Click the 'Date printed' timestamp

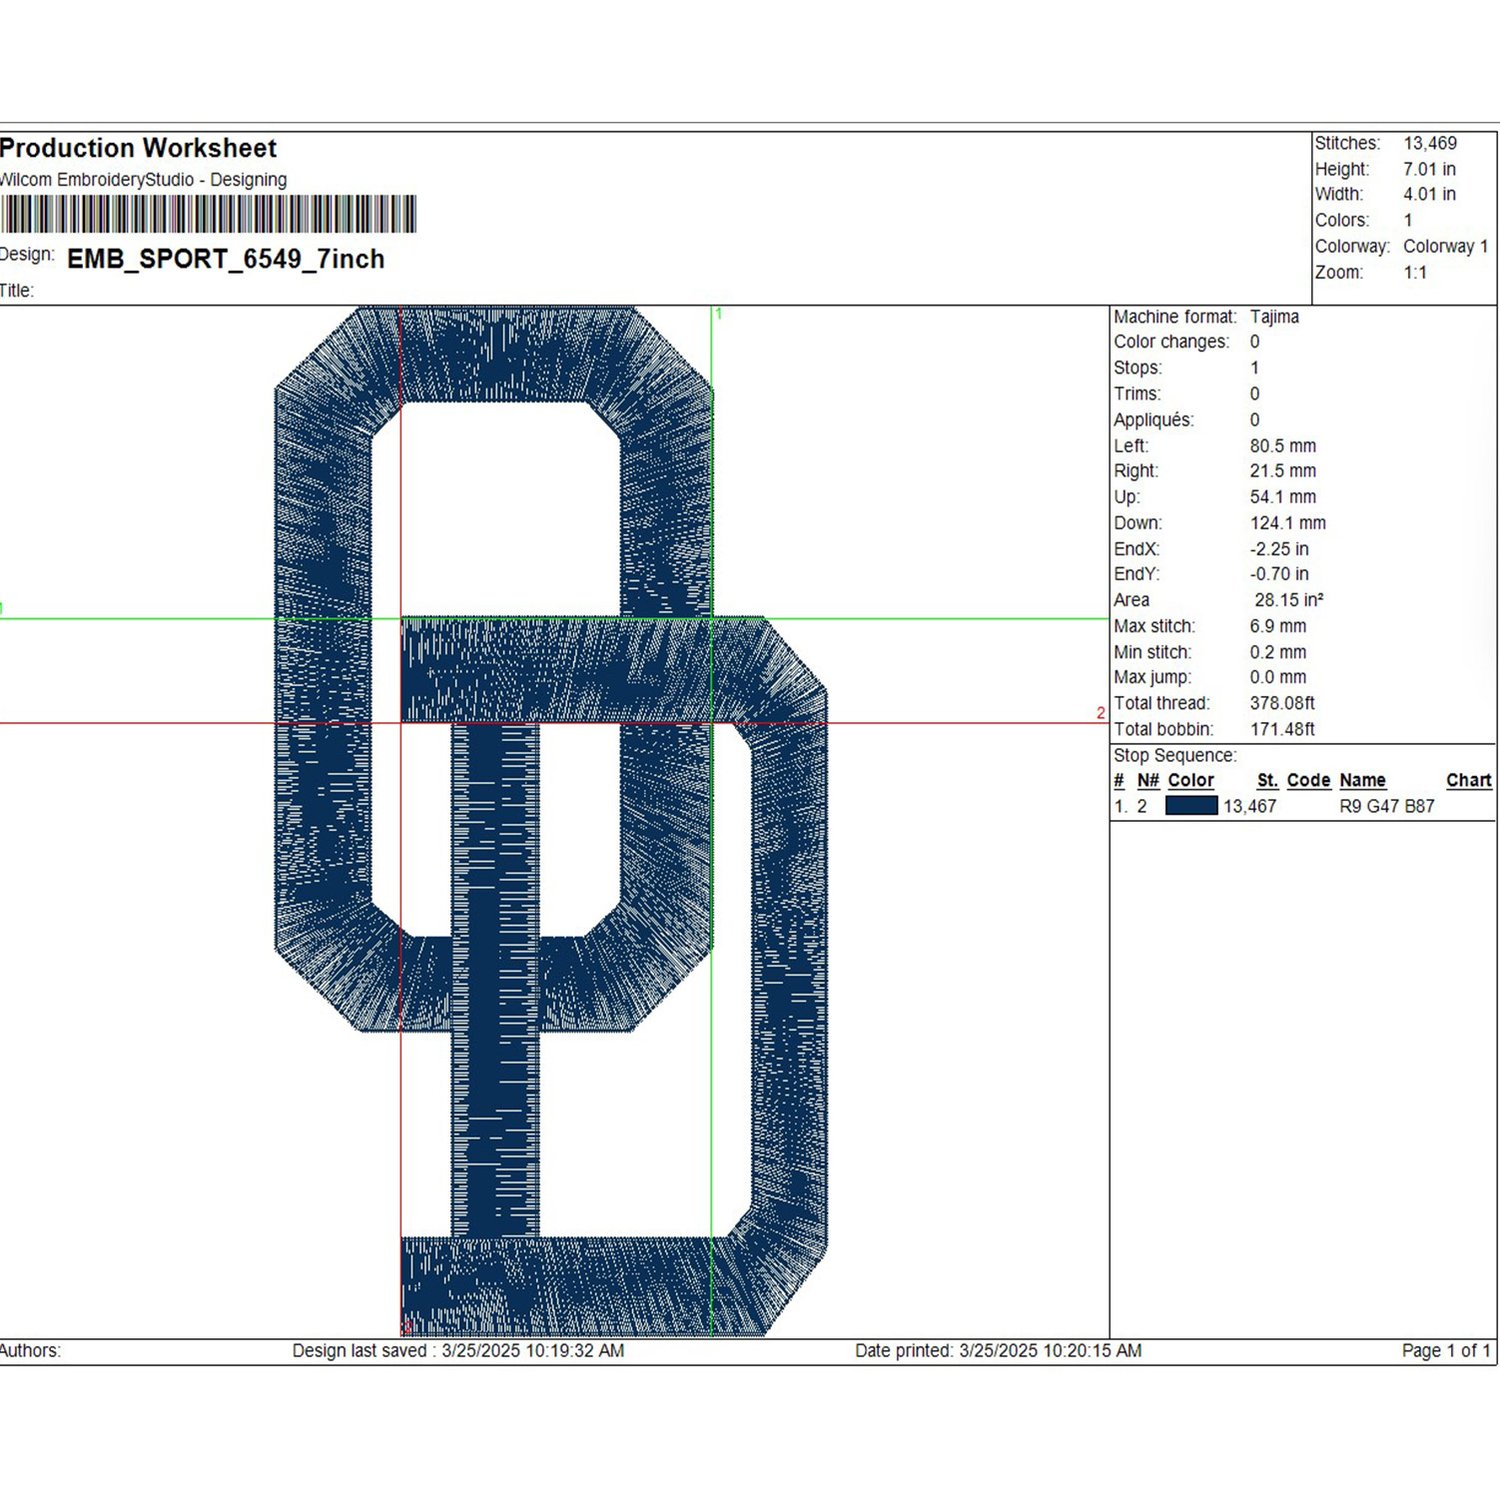(998, 1351)
